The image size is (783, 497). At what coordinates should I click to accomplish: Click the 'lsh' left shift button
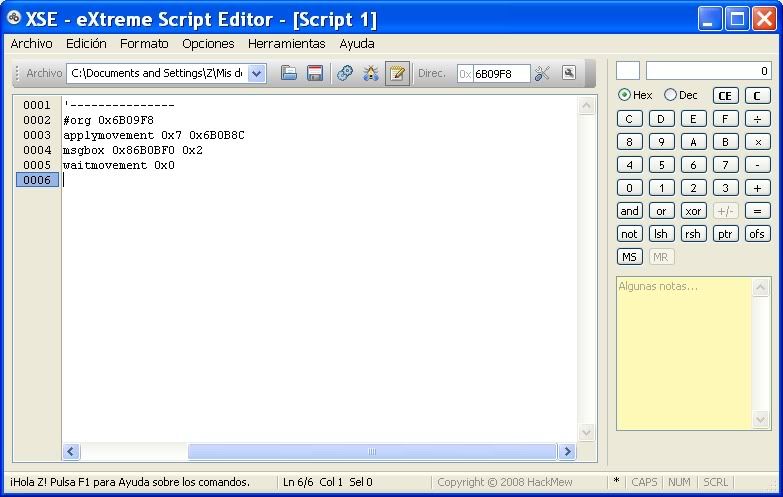click(661, 234)
